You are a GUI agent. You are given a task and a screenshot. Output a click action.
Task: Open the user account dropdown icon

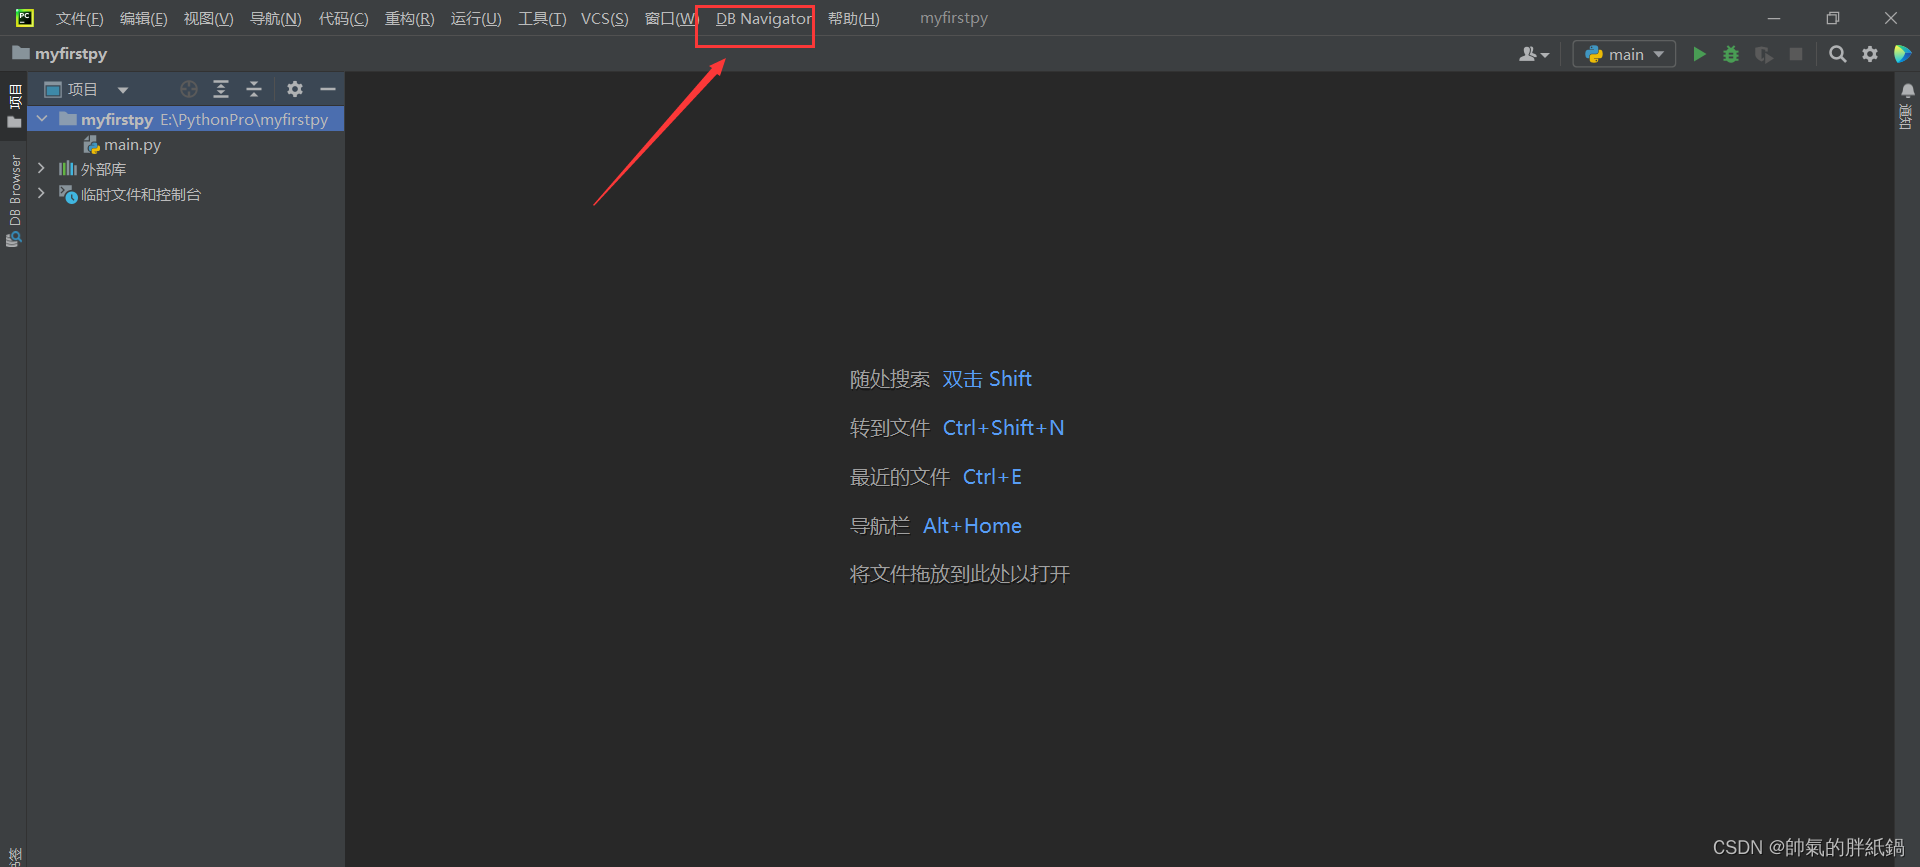coord(1534,54)
